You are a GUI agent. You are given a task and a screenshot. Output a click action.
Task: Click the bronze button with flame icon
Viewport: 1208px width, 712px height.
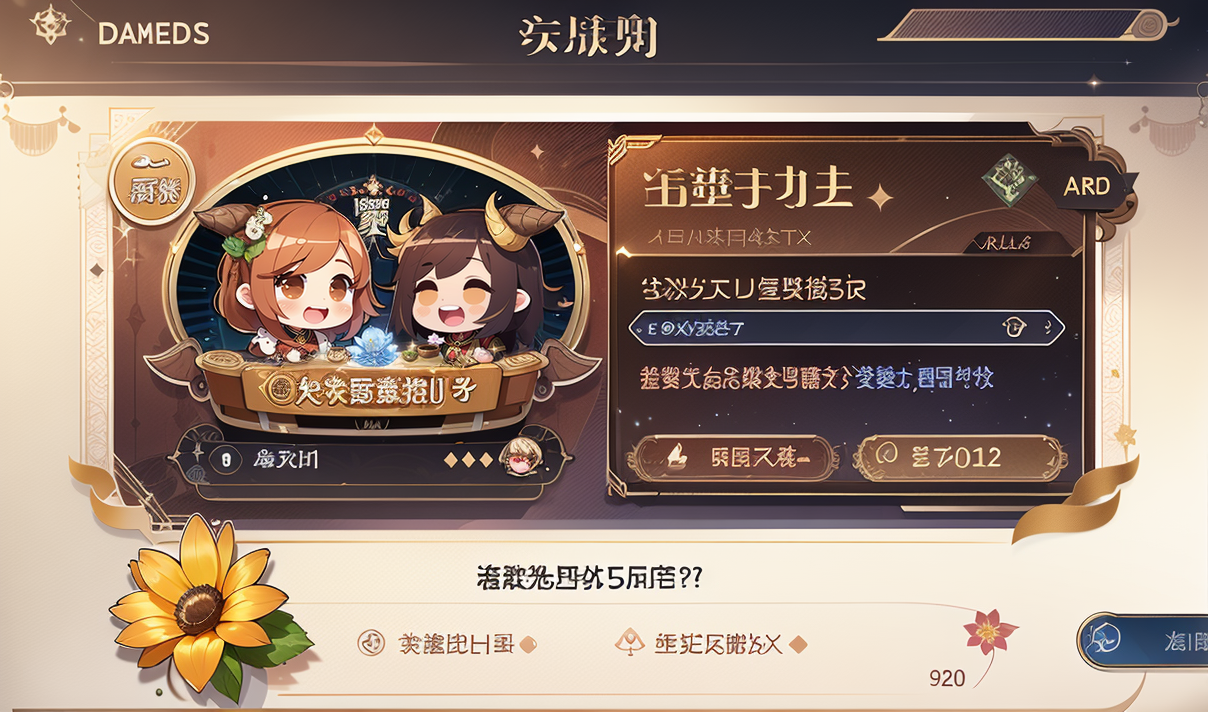pos(733,458)
